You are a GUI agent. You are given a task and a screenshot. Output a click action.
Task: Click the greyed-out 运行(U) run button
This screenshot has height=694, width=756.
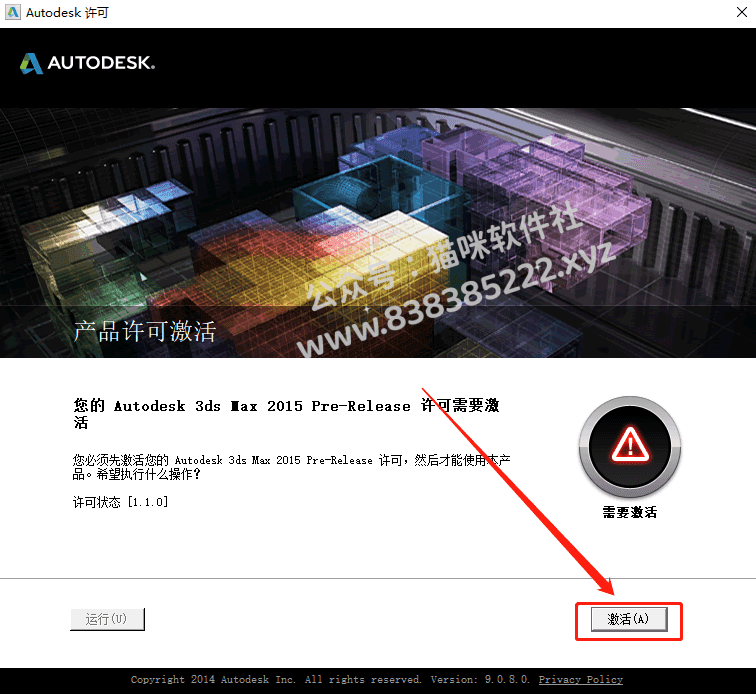pyautogui.click(x=107, y=619)
